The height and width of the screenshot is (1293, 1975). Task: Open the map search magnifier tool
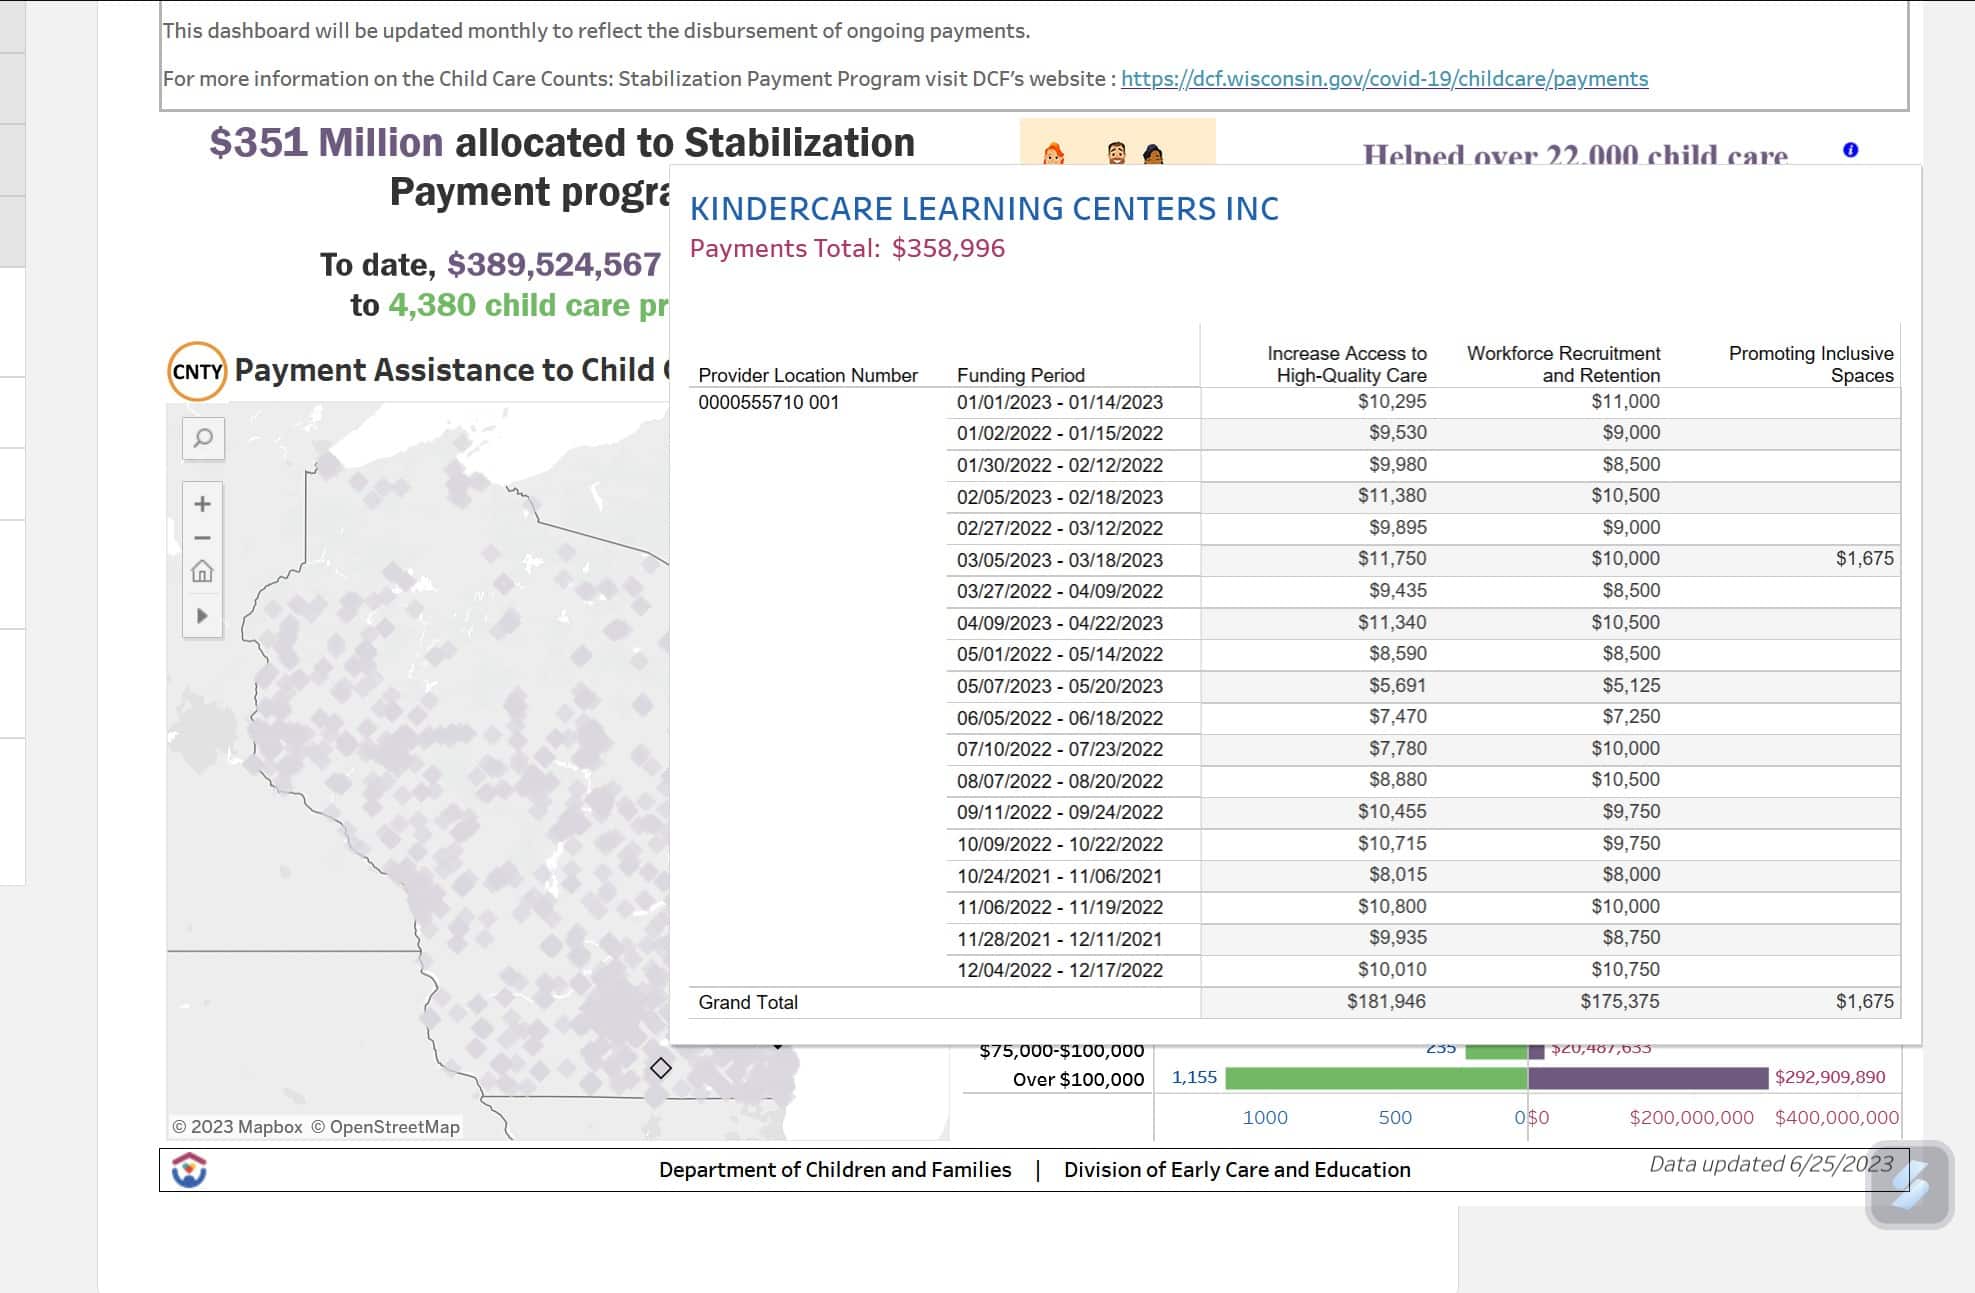(x=203, y=438)
